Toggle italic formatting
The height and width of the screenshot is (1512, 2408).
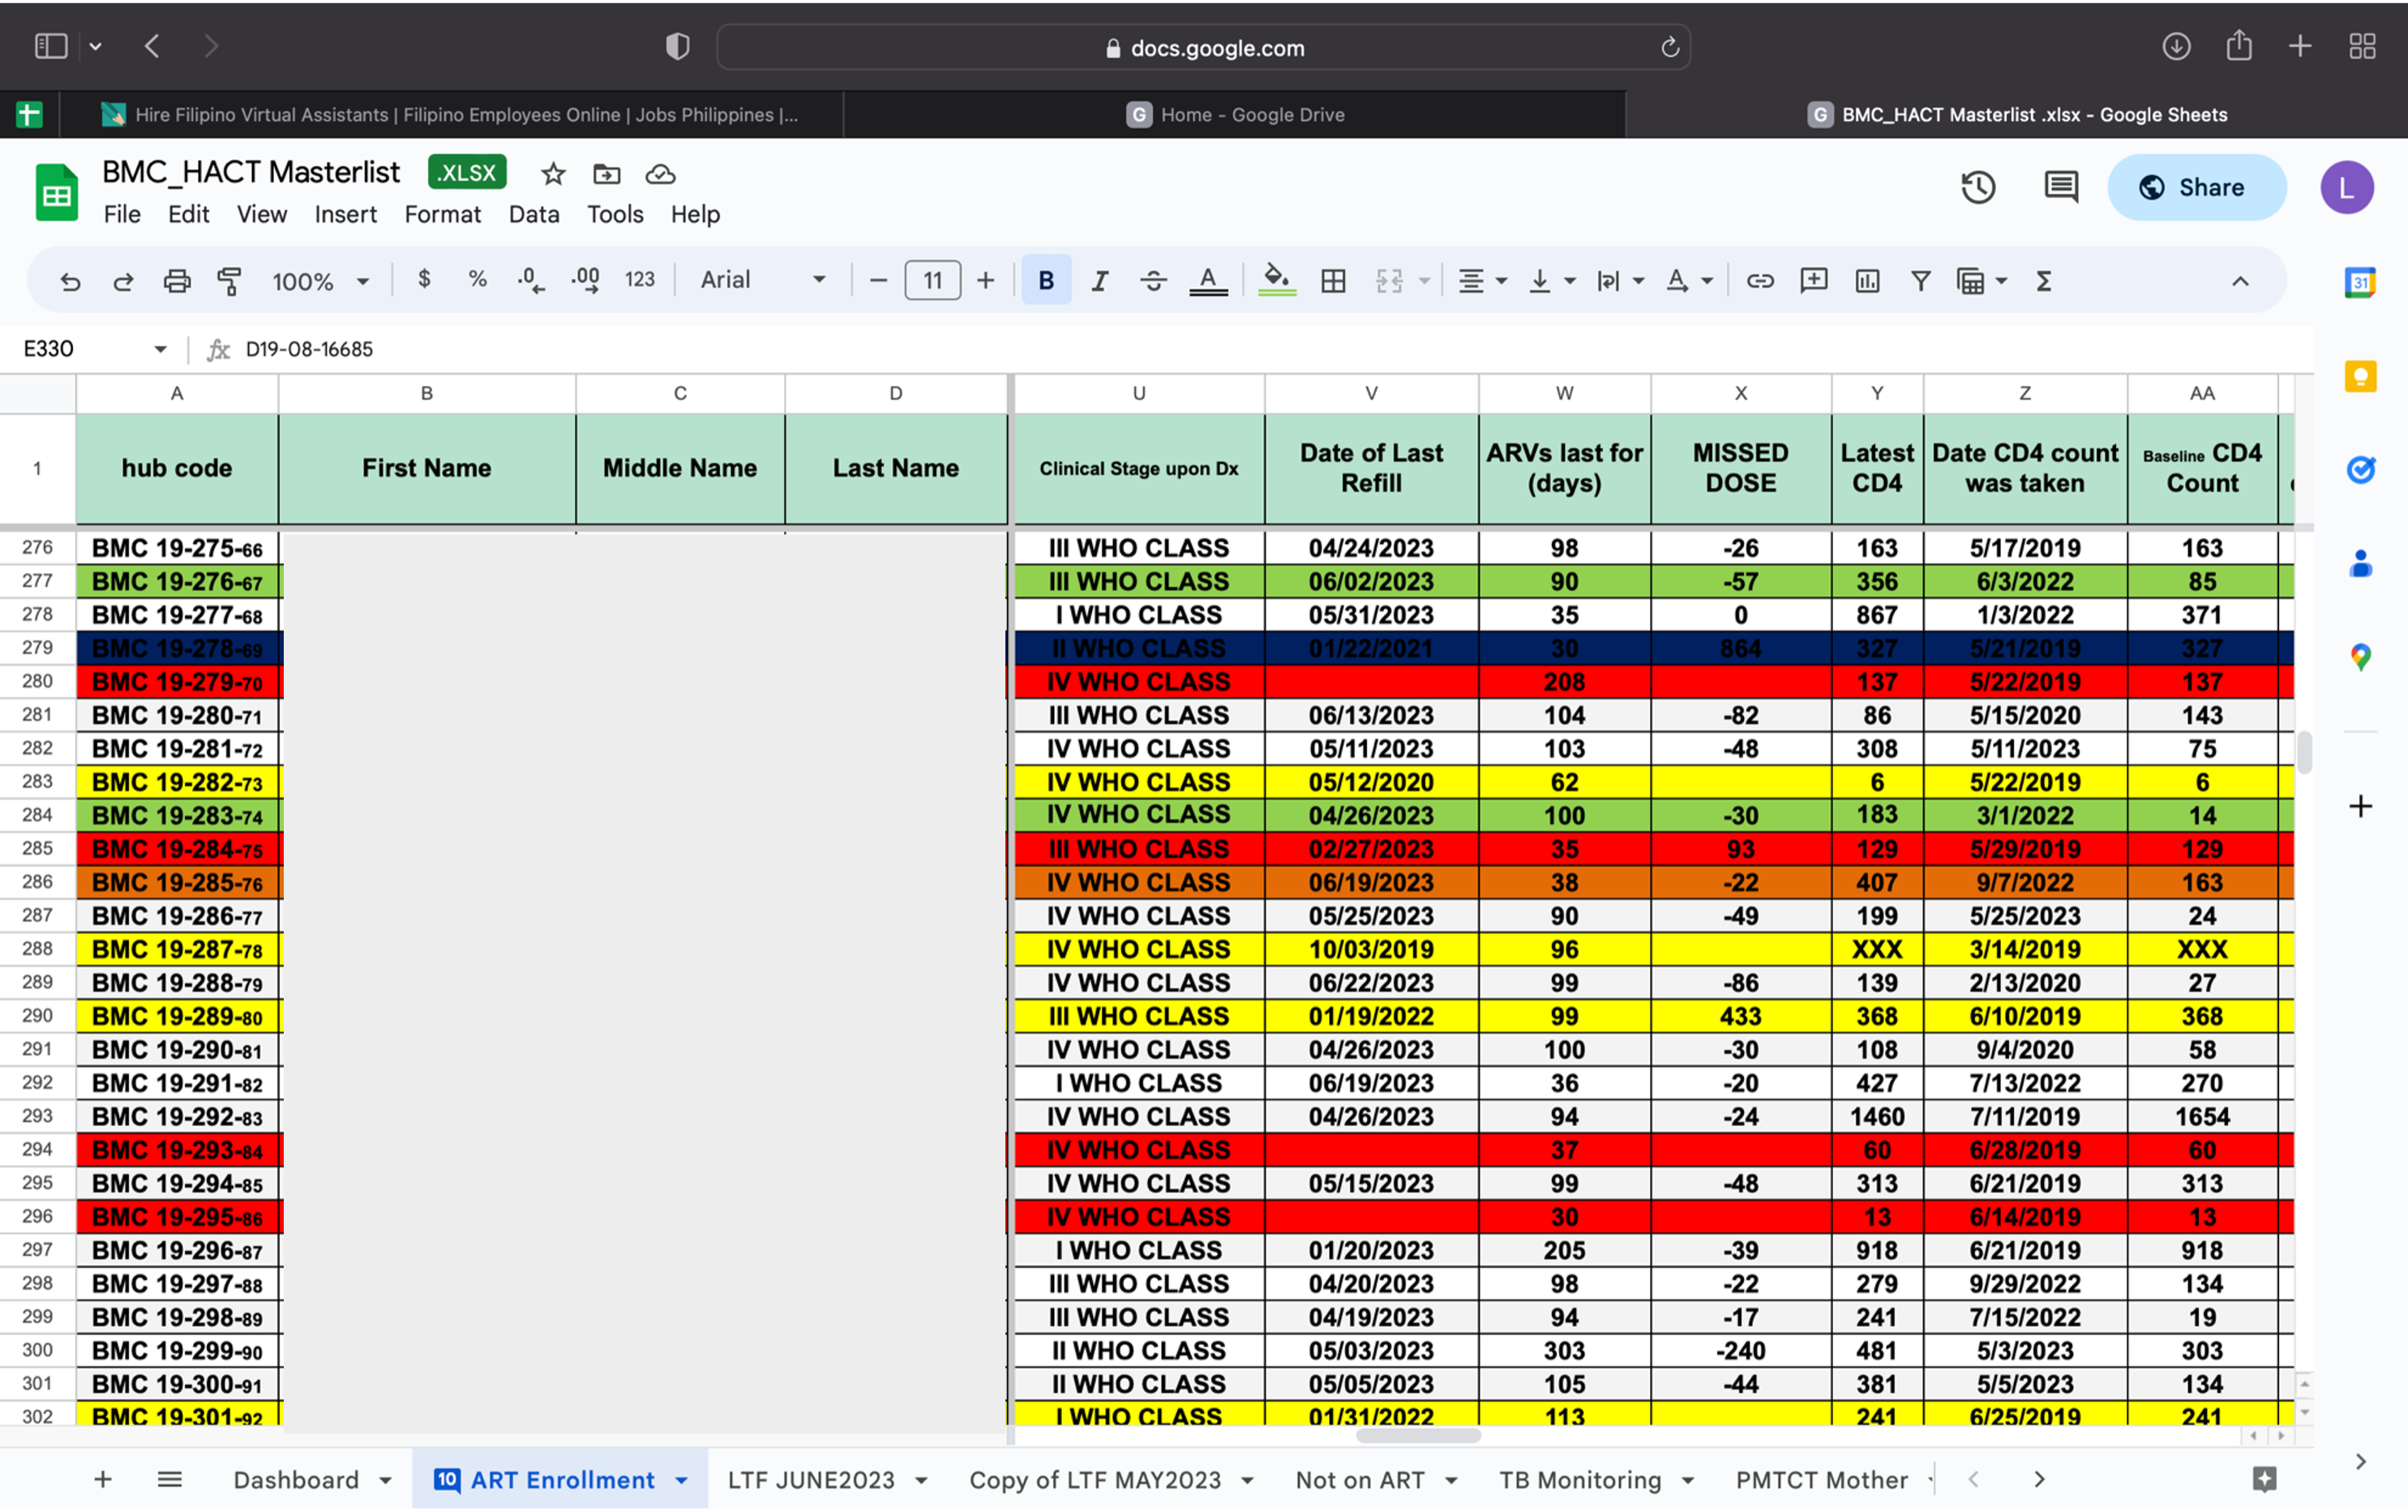click(x=1100, y=281)
